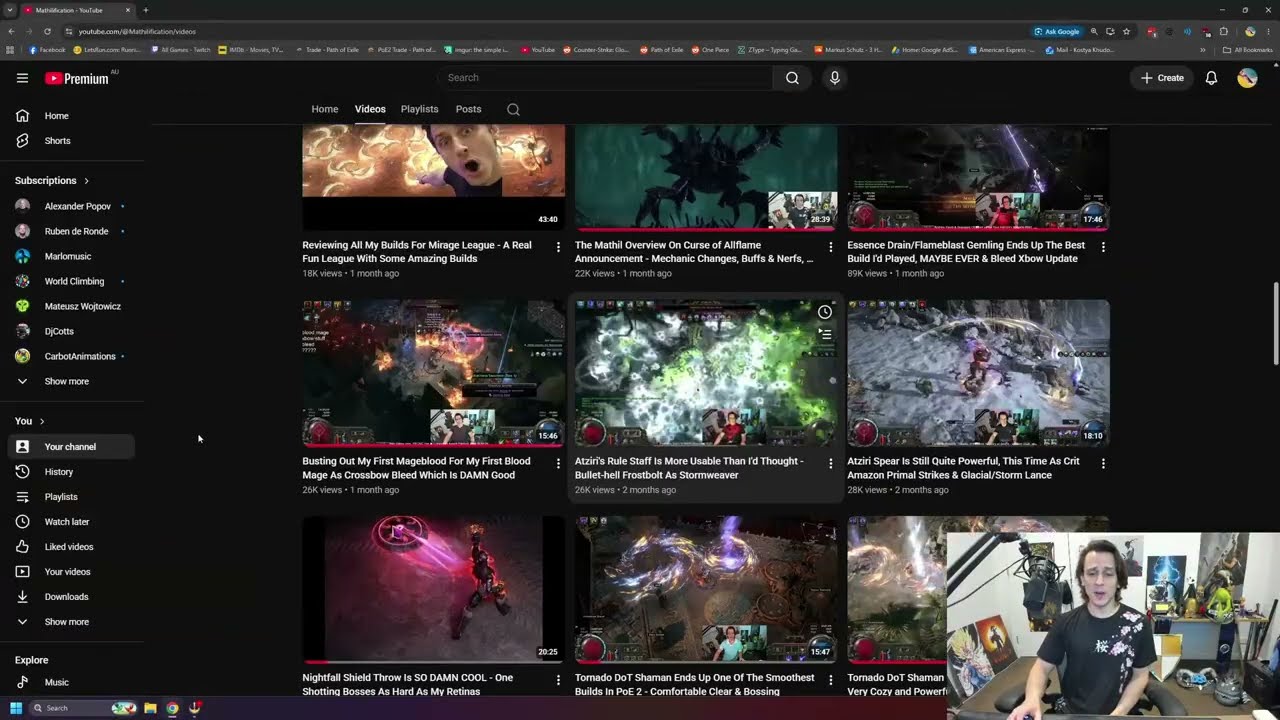
Task: Open the Subscriptions section header
Action: (52, 181)
